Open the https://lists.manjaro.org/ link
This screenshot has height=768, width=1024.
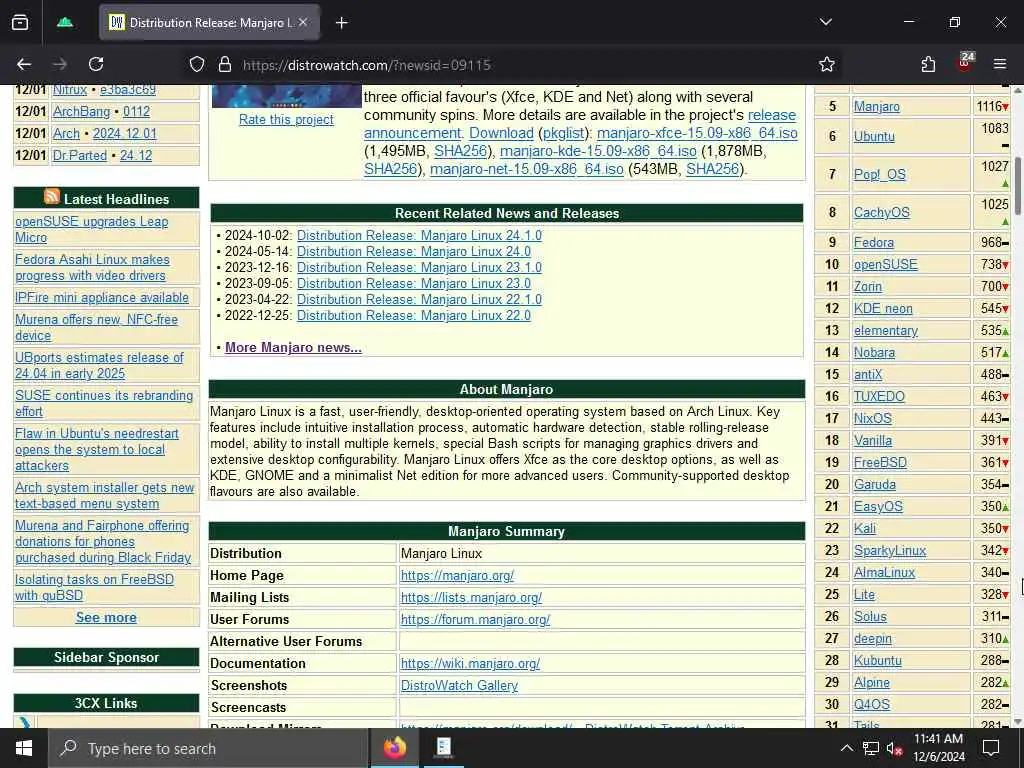(x=471, y=598)
